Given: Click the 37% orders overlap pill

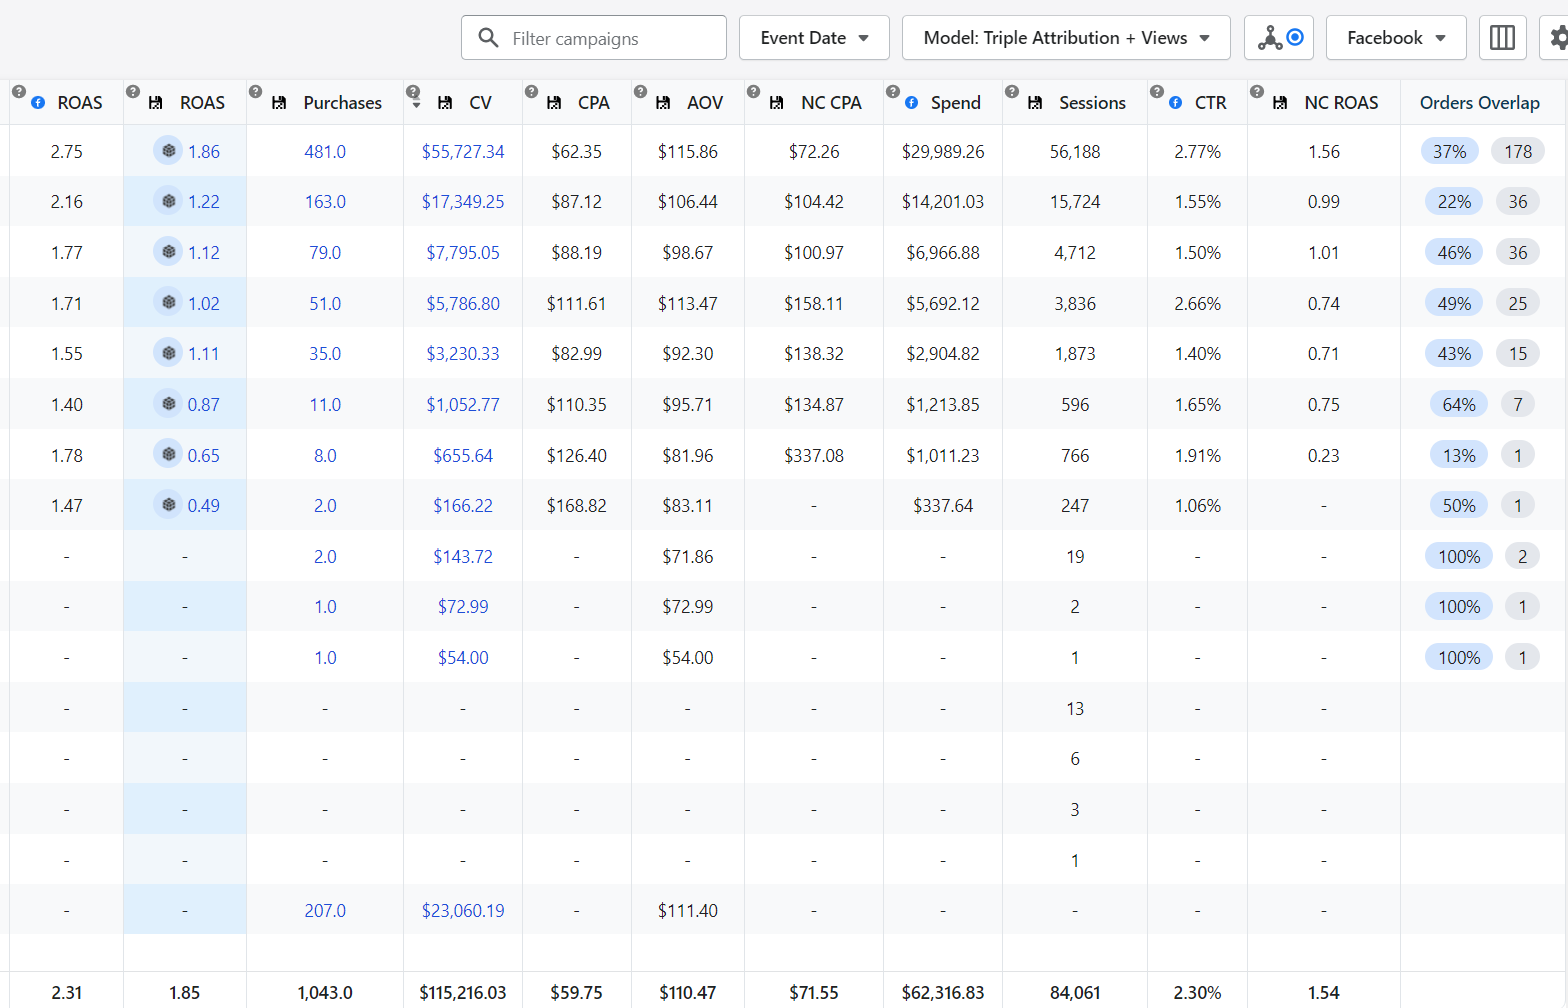Looking at the screenshot, I should [1450, 151].
